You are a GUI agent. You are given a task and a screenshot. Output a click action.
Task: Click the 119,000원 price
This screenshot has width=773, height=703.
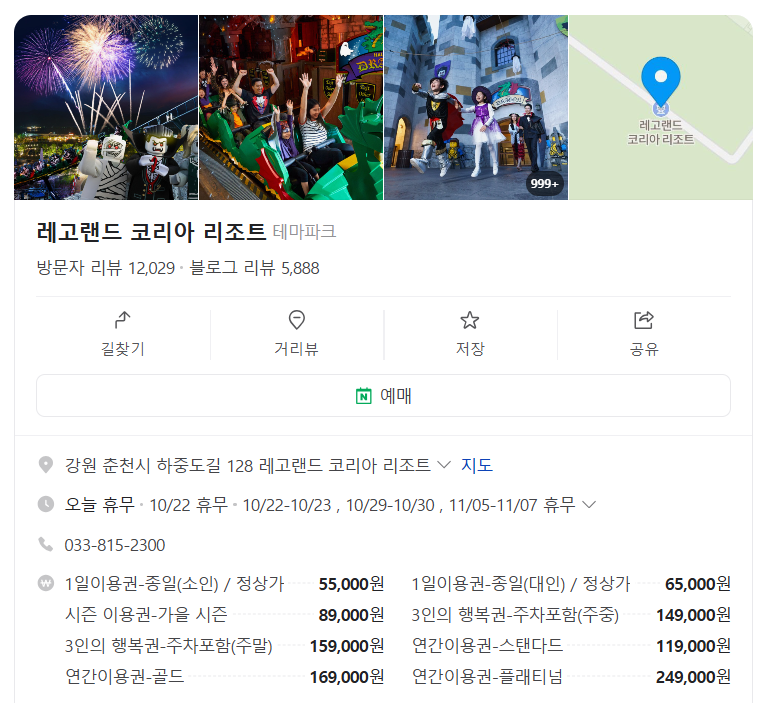coord(694,646)
